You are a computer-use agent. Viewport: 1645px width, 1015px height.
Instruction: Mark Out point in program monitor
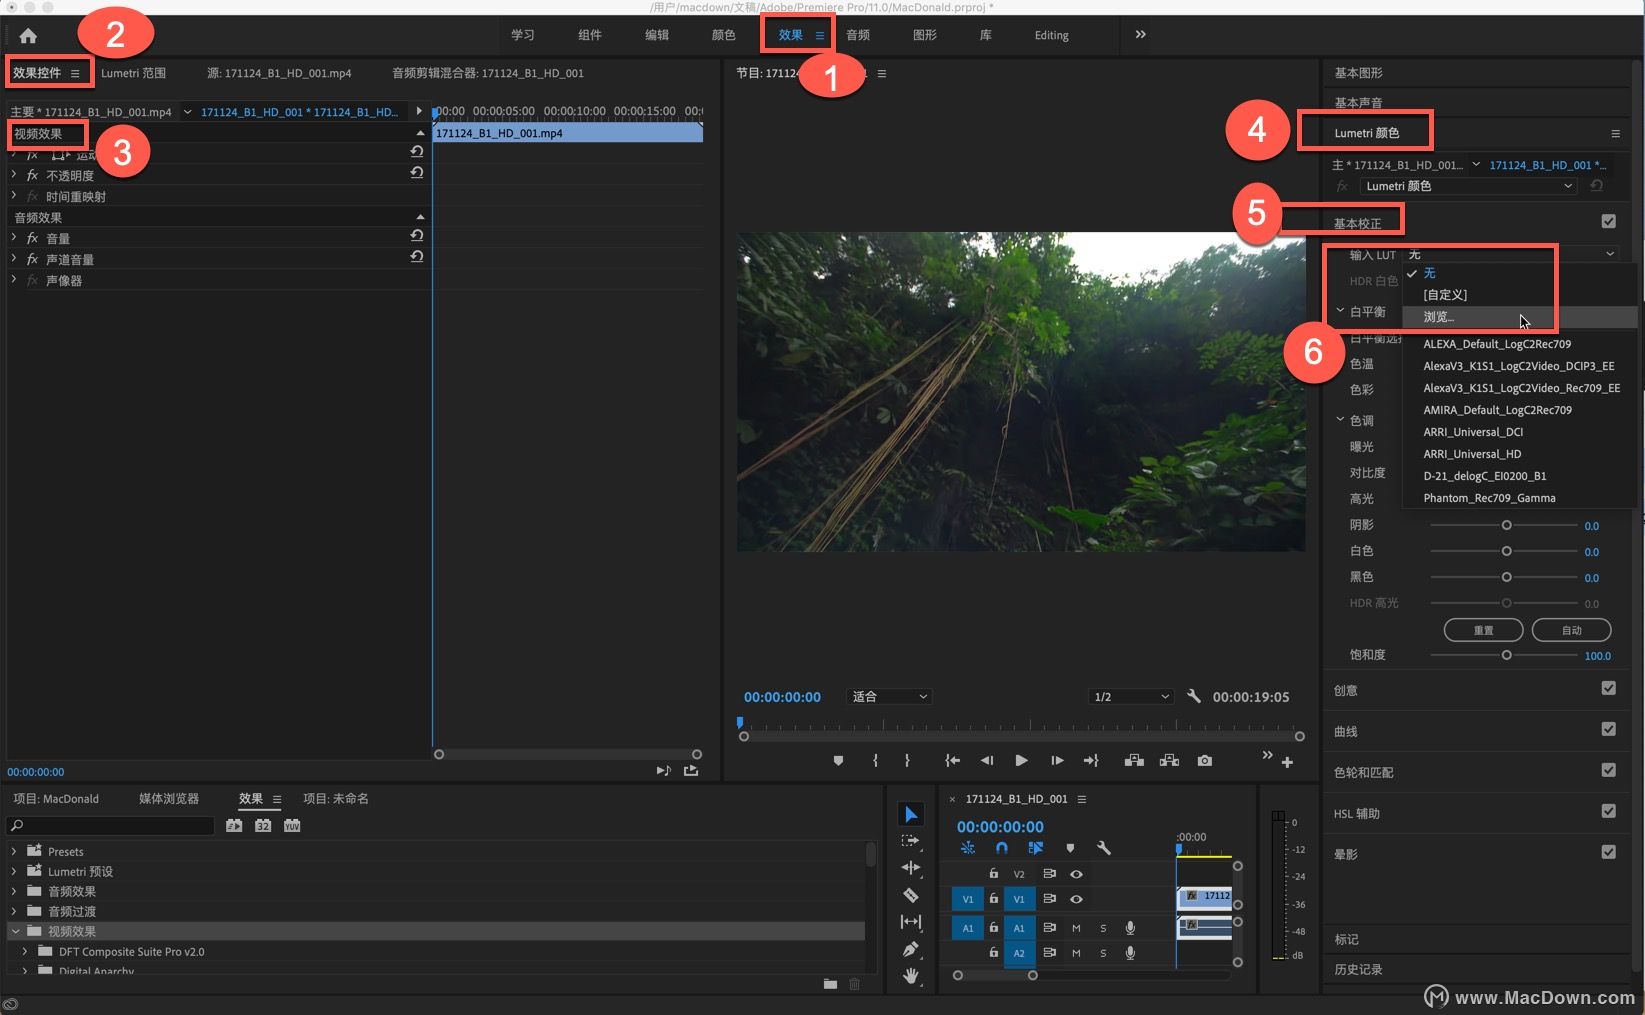[907, 761]
